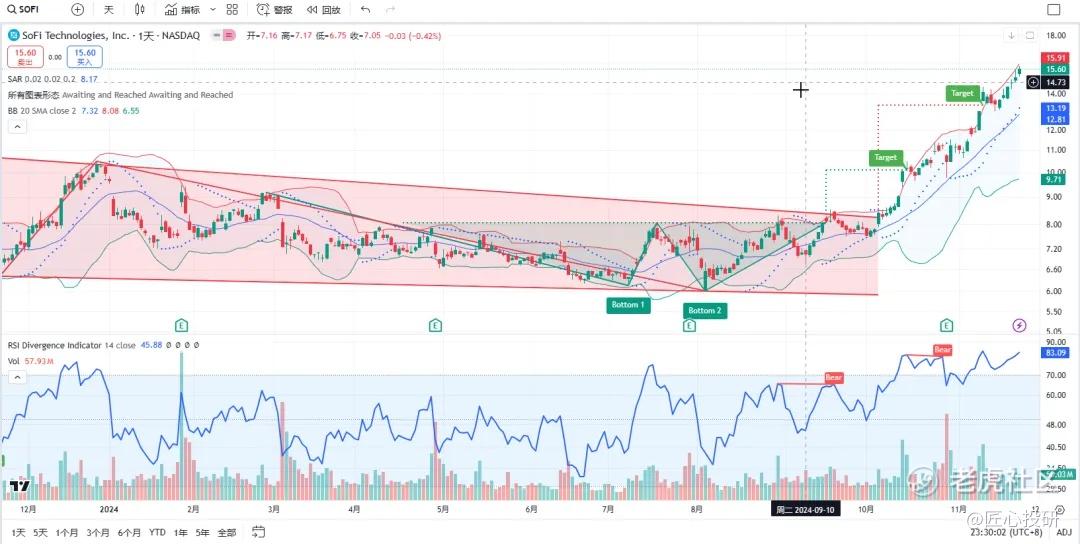Screen dimensions: 1080x544
Task: Open the earnings E marker near February
Action: (x=181, y=324)
